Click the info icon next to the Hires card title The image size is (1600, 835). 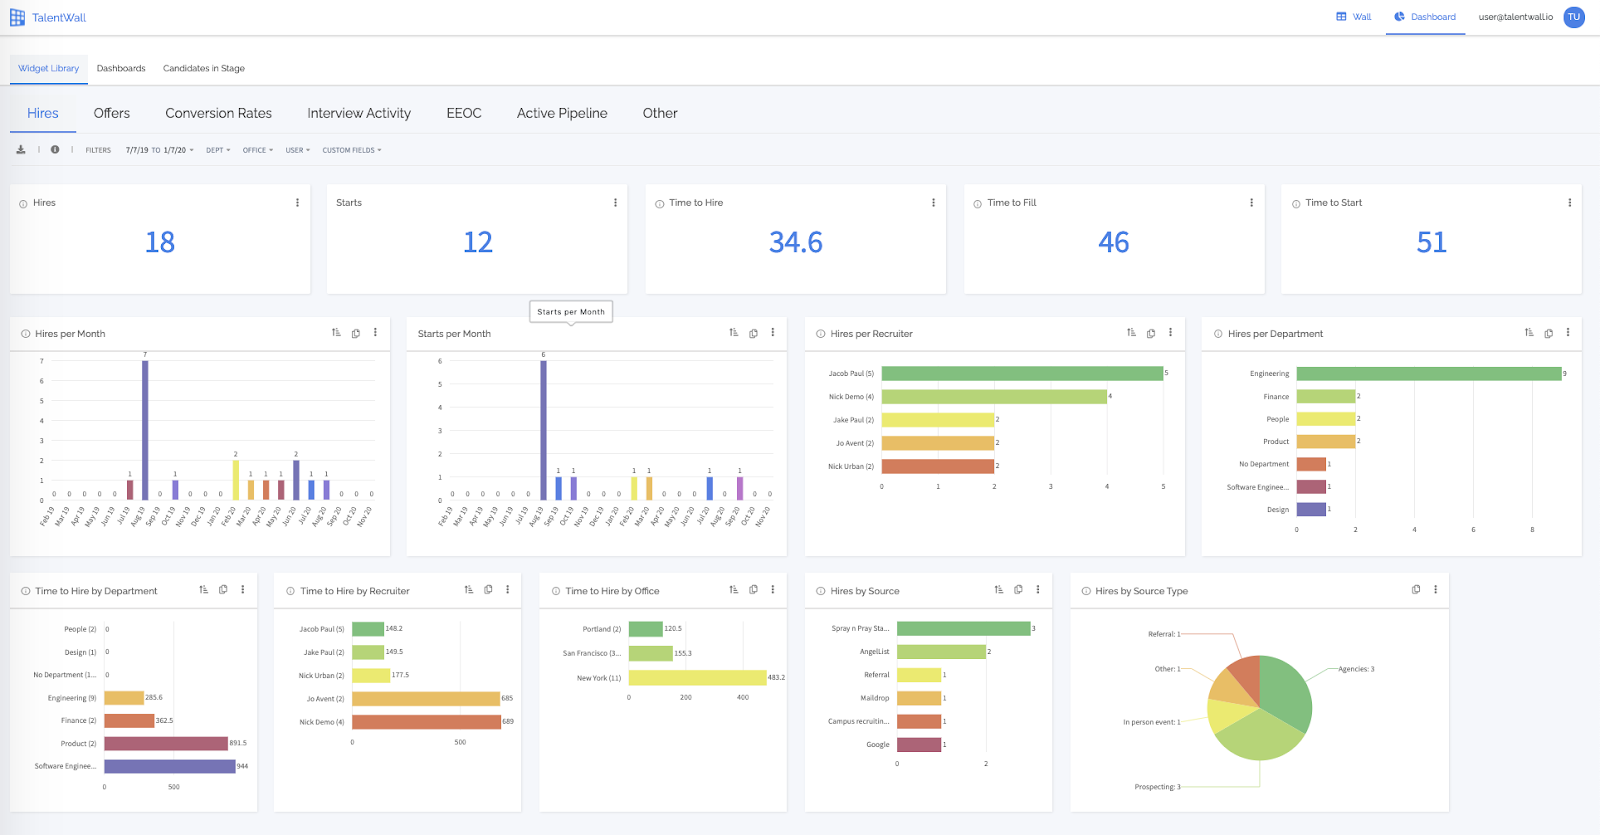[x=23, y=204]
